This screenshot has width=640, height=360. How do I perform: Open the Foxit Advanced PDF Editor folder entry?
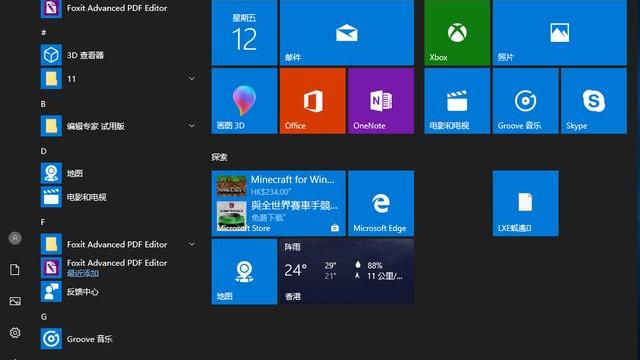coord(118,244)
